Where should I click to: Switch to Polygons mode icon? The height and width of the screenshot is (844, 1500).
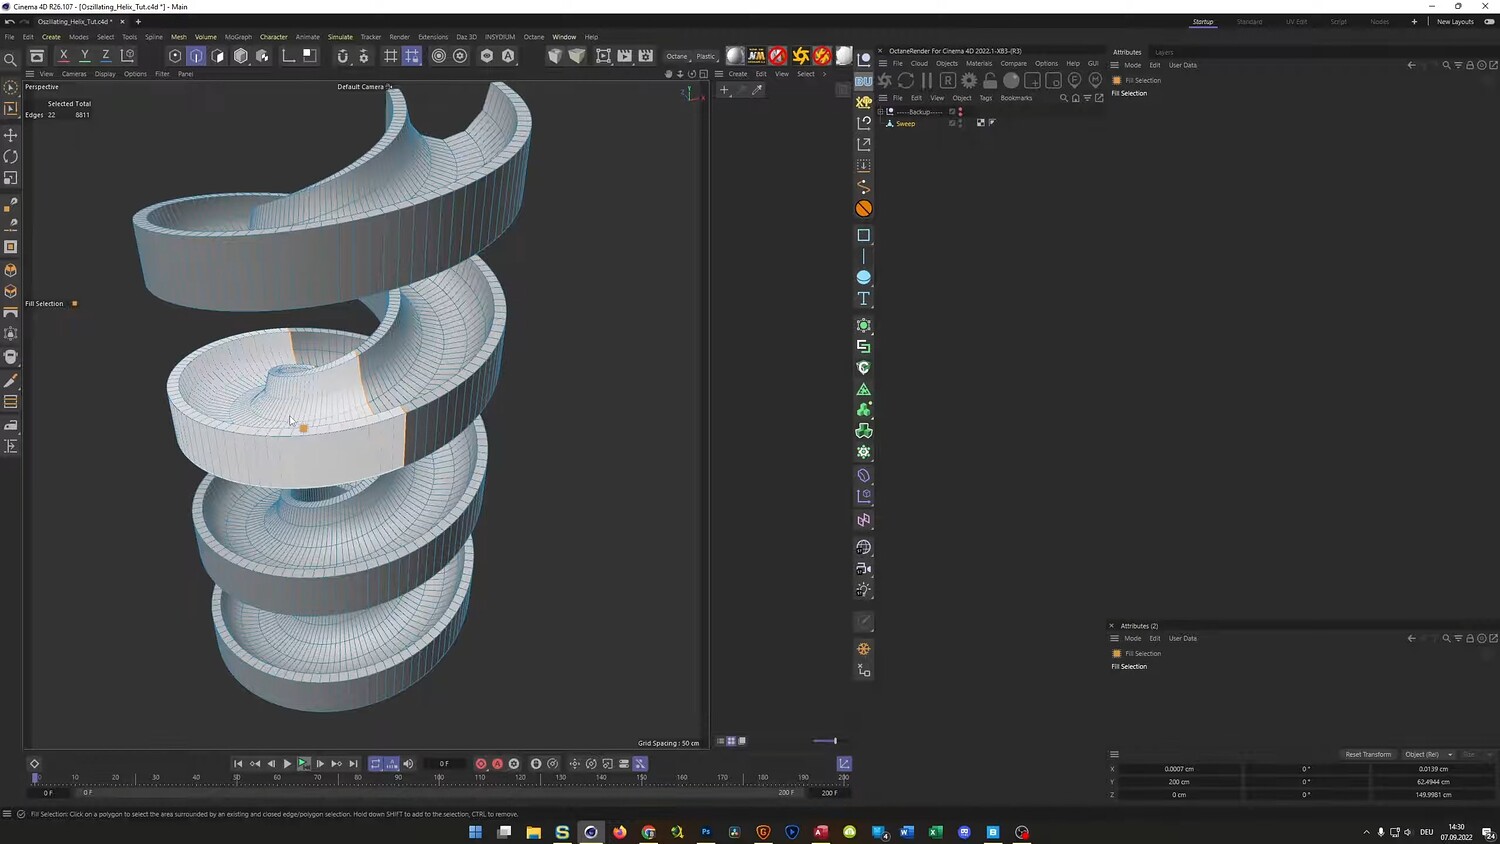pyautogui.click(x=218, y=56)
